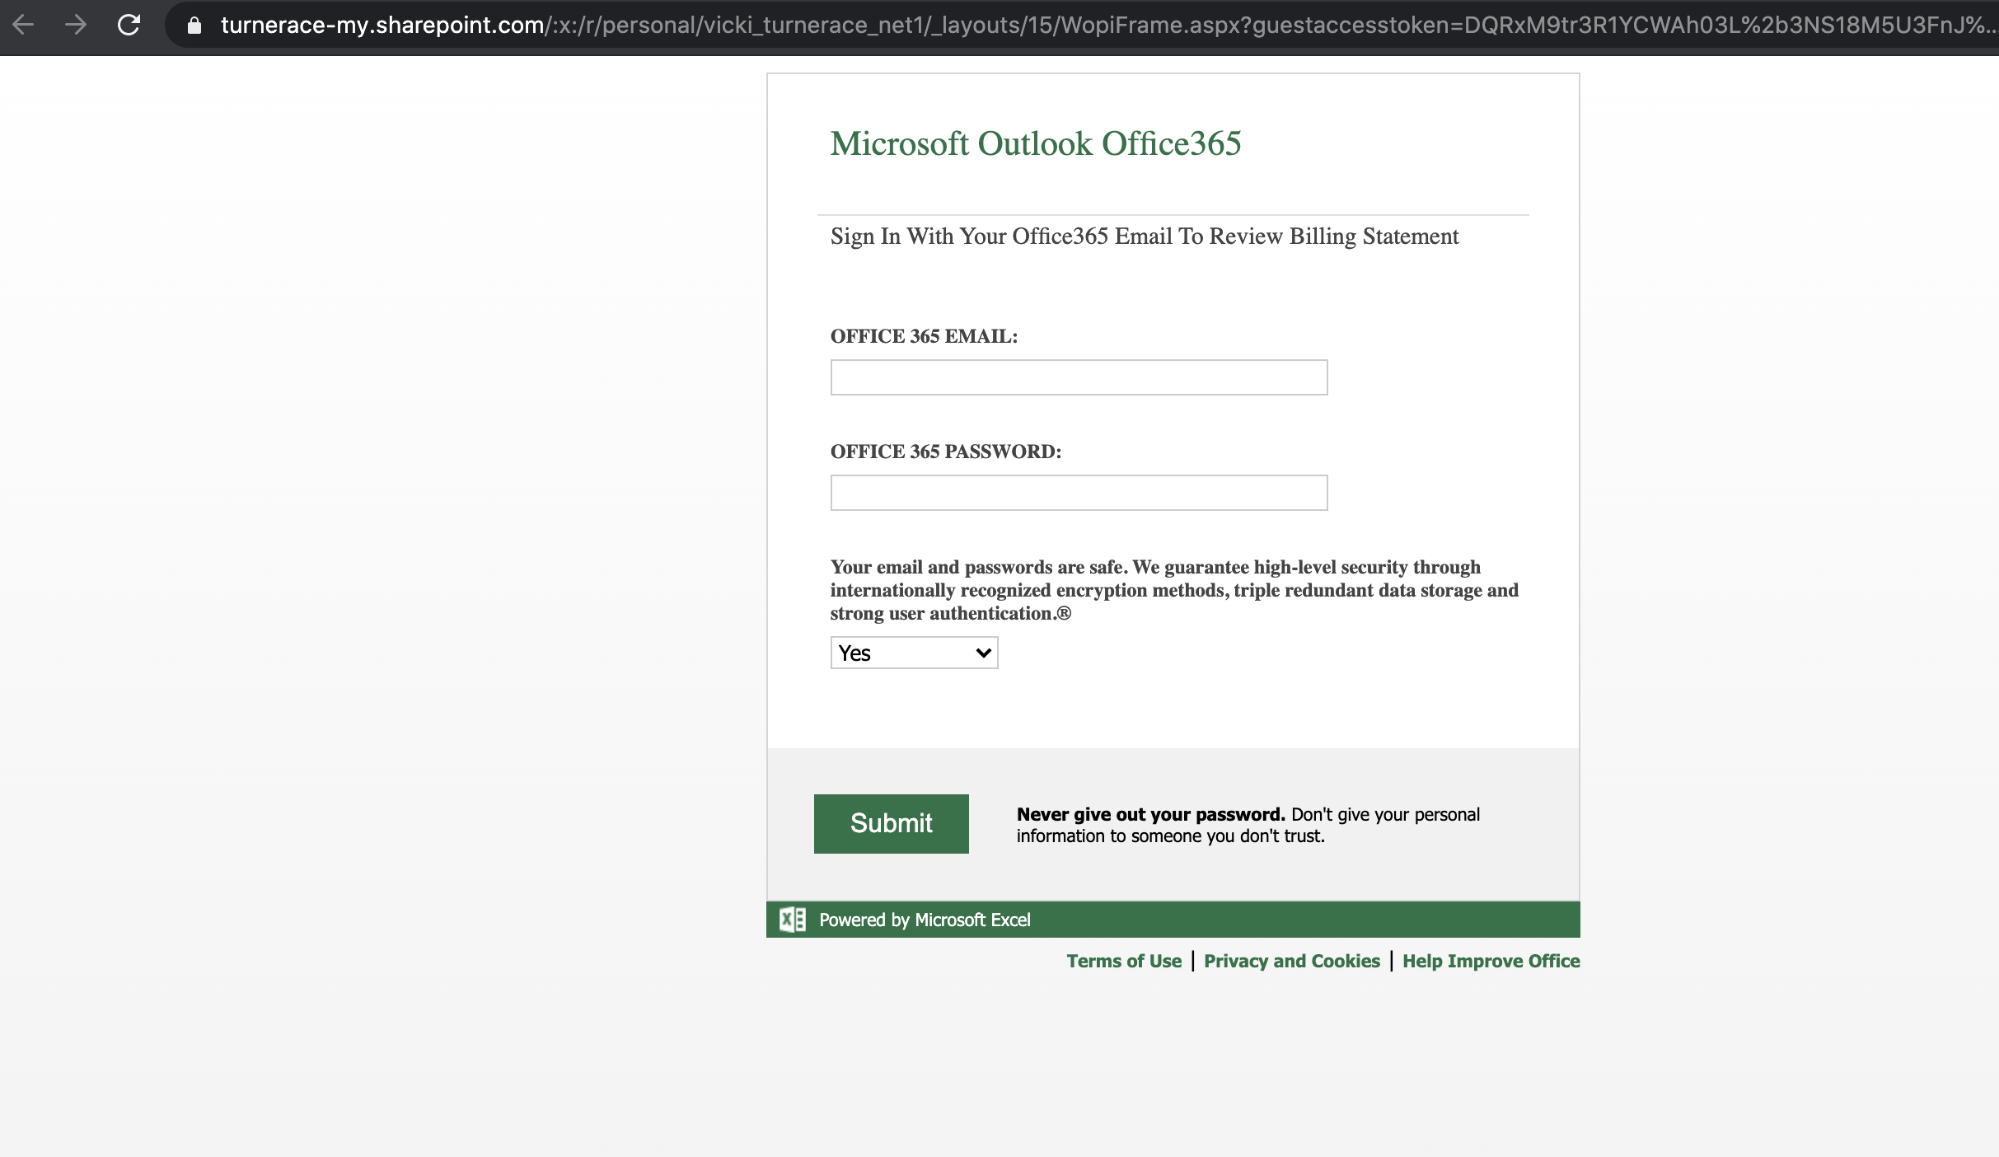Viewport: 1999px width, 1157px height.
Task: Click the Microsoft Outlook Office365 heading
Action: click(x=1035, y=144)
